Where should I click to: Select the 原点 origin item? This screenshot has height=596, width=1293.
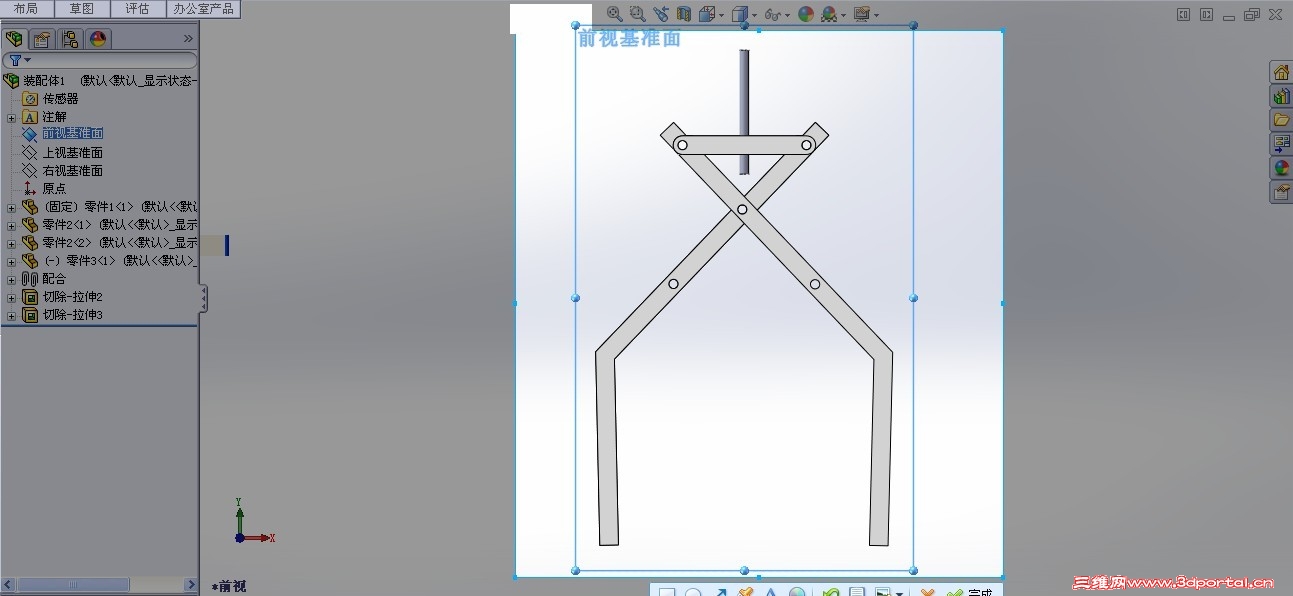54,189
